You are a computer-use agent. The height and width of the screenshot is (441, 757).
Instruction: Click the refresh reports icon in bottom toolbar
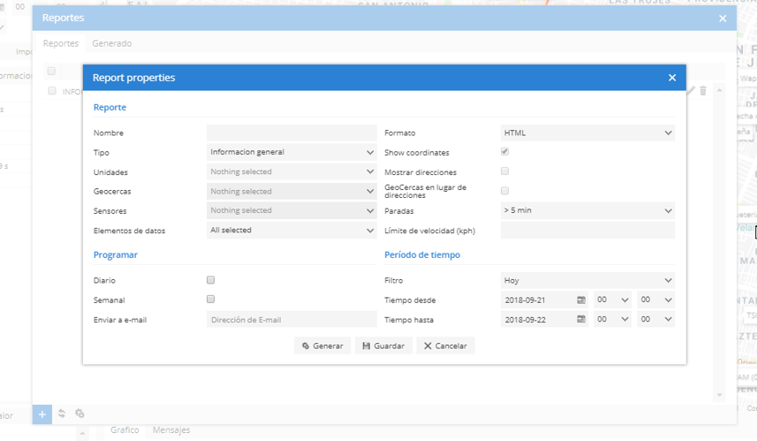coord(62,414)
